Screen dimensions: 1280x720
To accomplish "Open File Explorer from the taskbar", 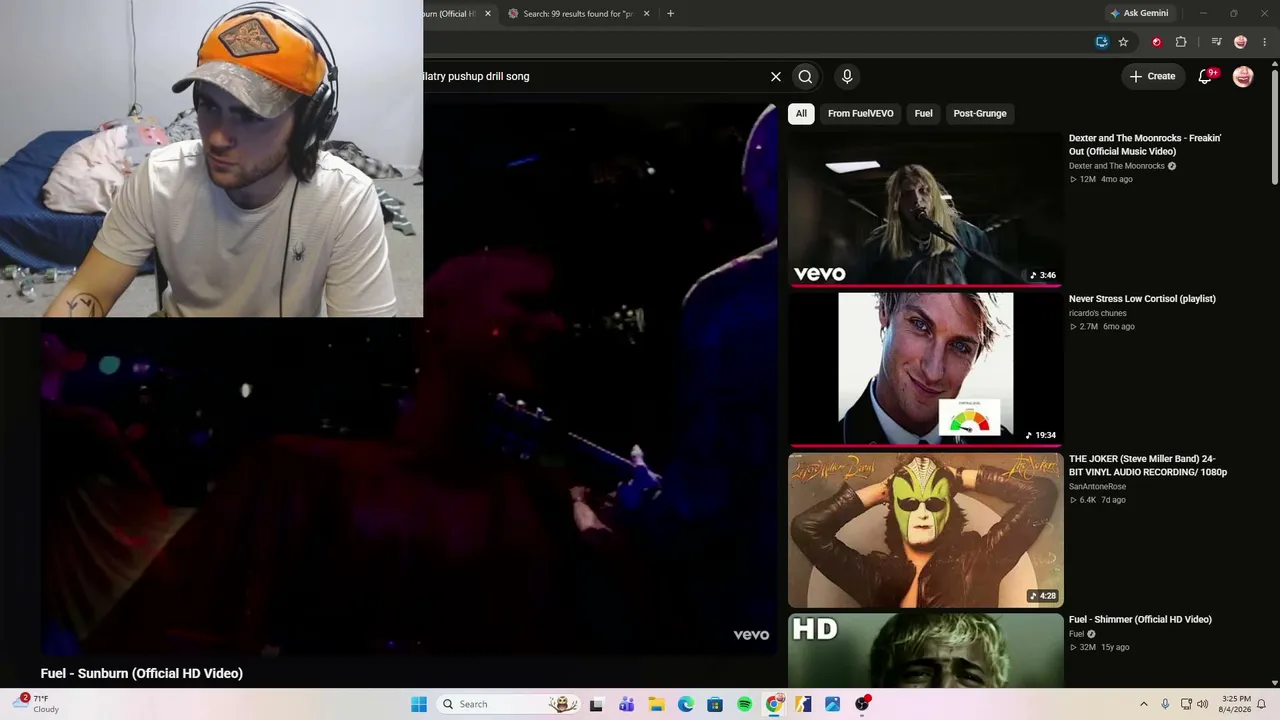I will click(x=656, y=704).
